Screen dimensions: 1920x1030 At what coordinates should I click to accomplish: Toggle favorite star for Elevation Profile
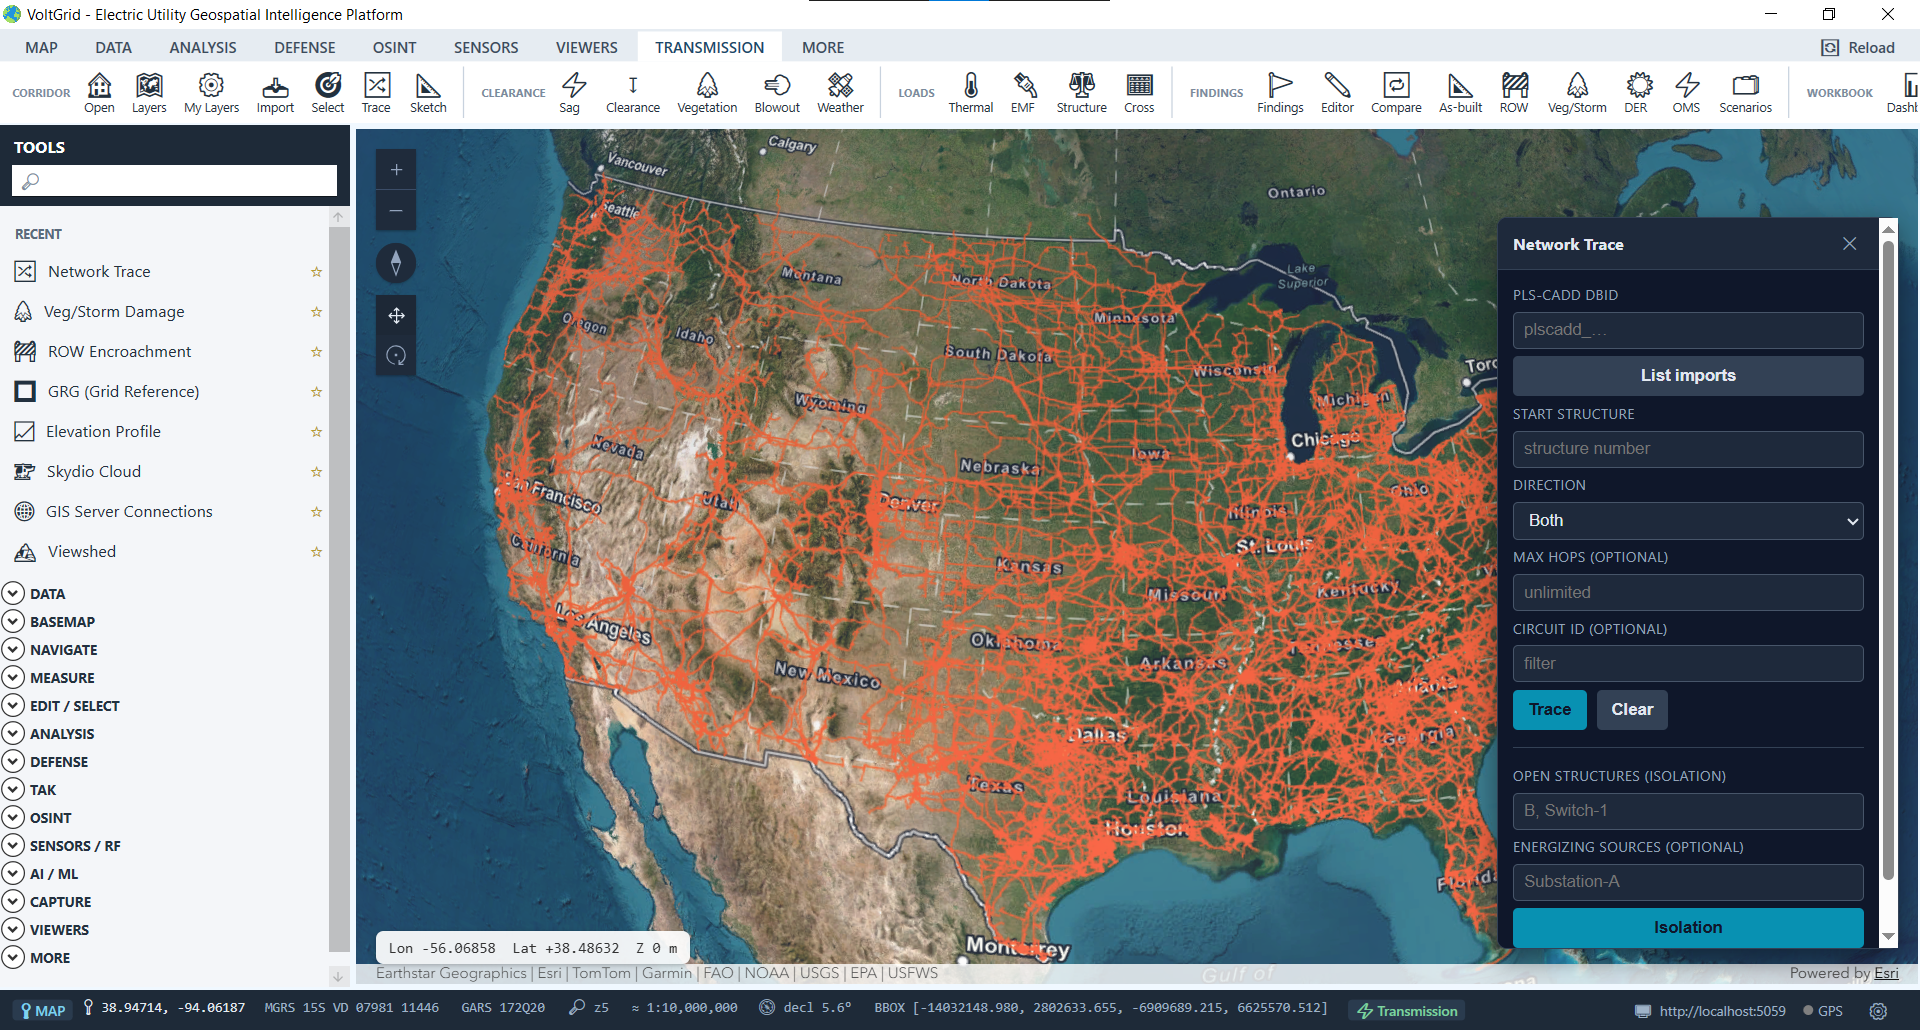(x=316, y=432)
